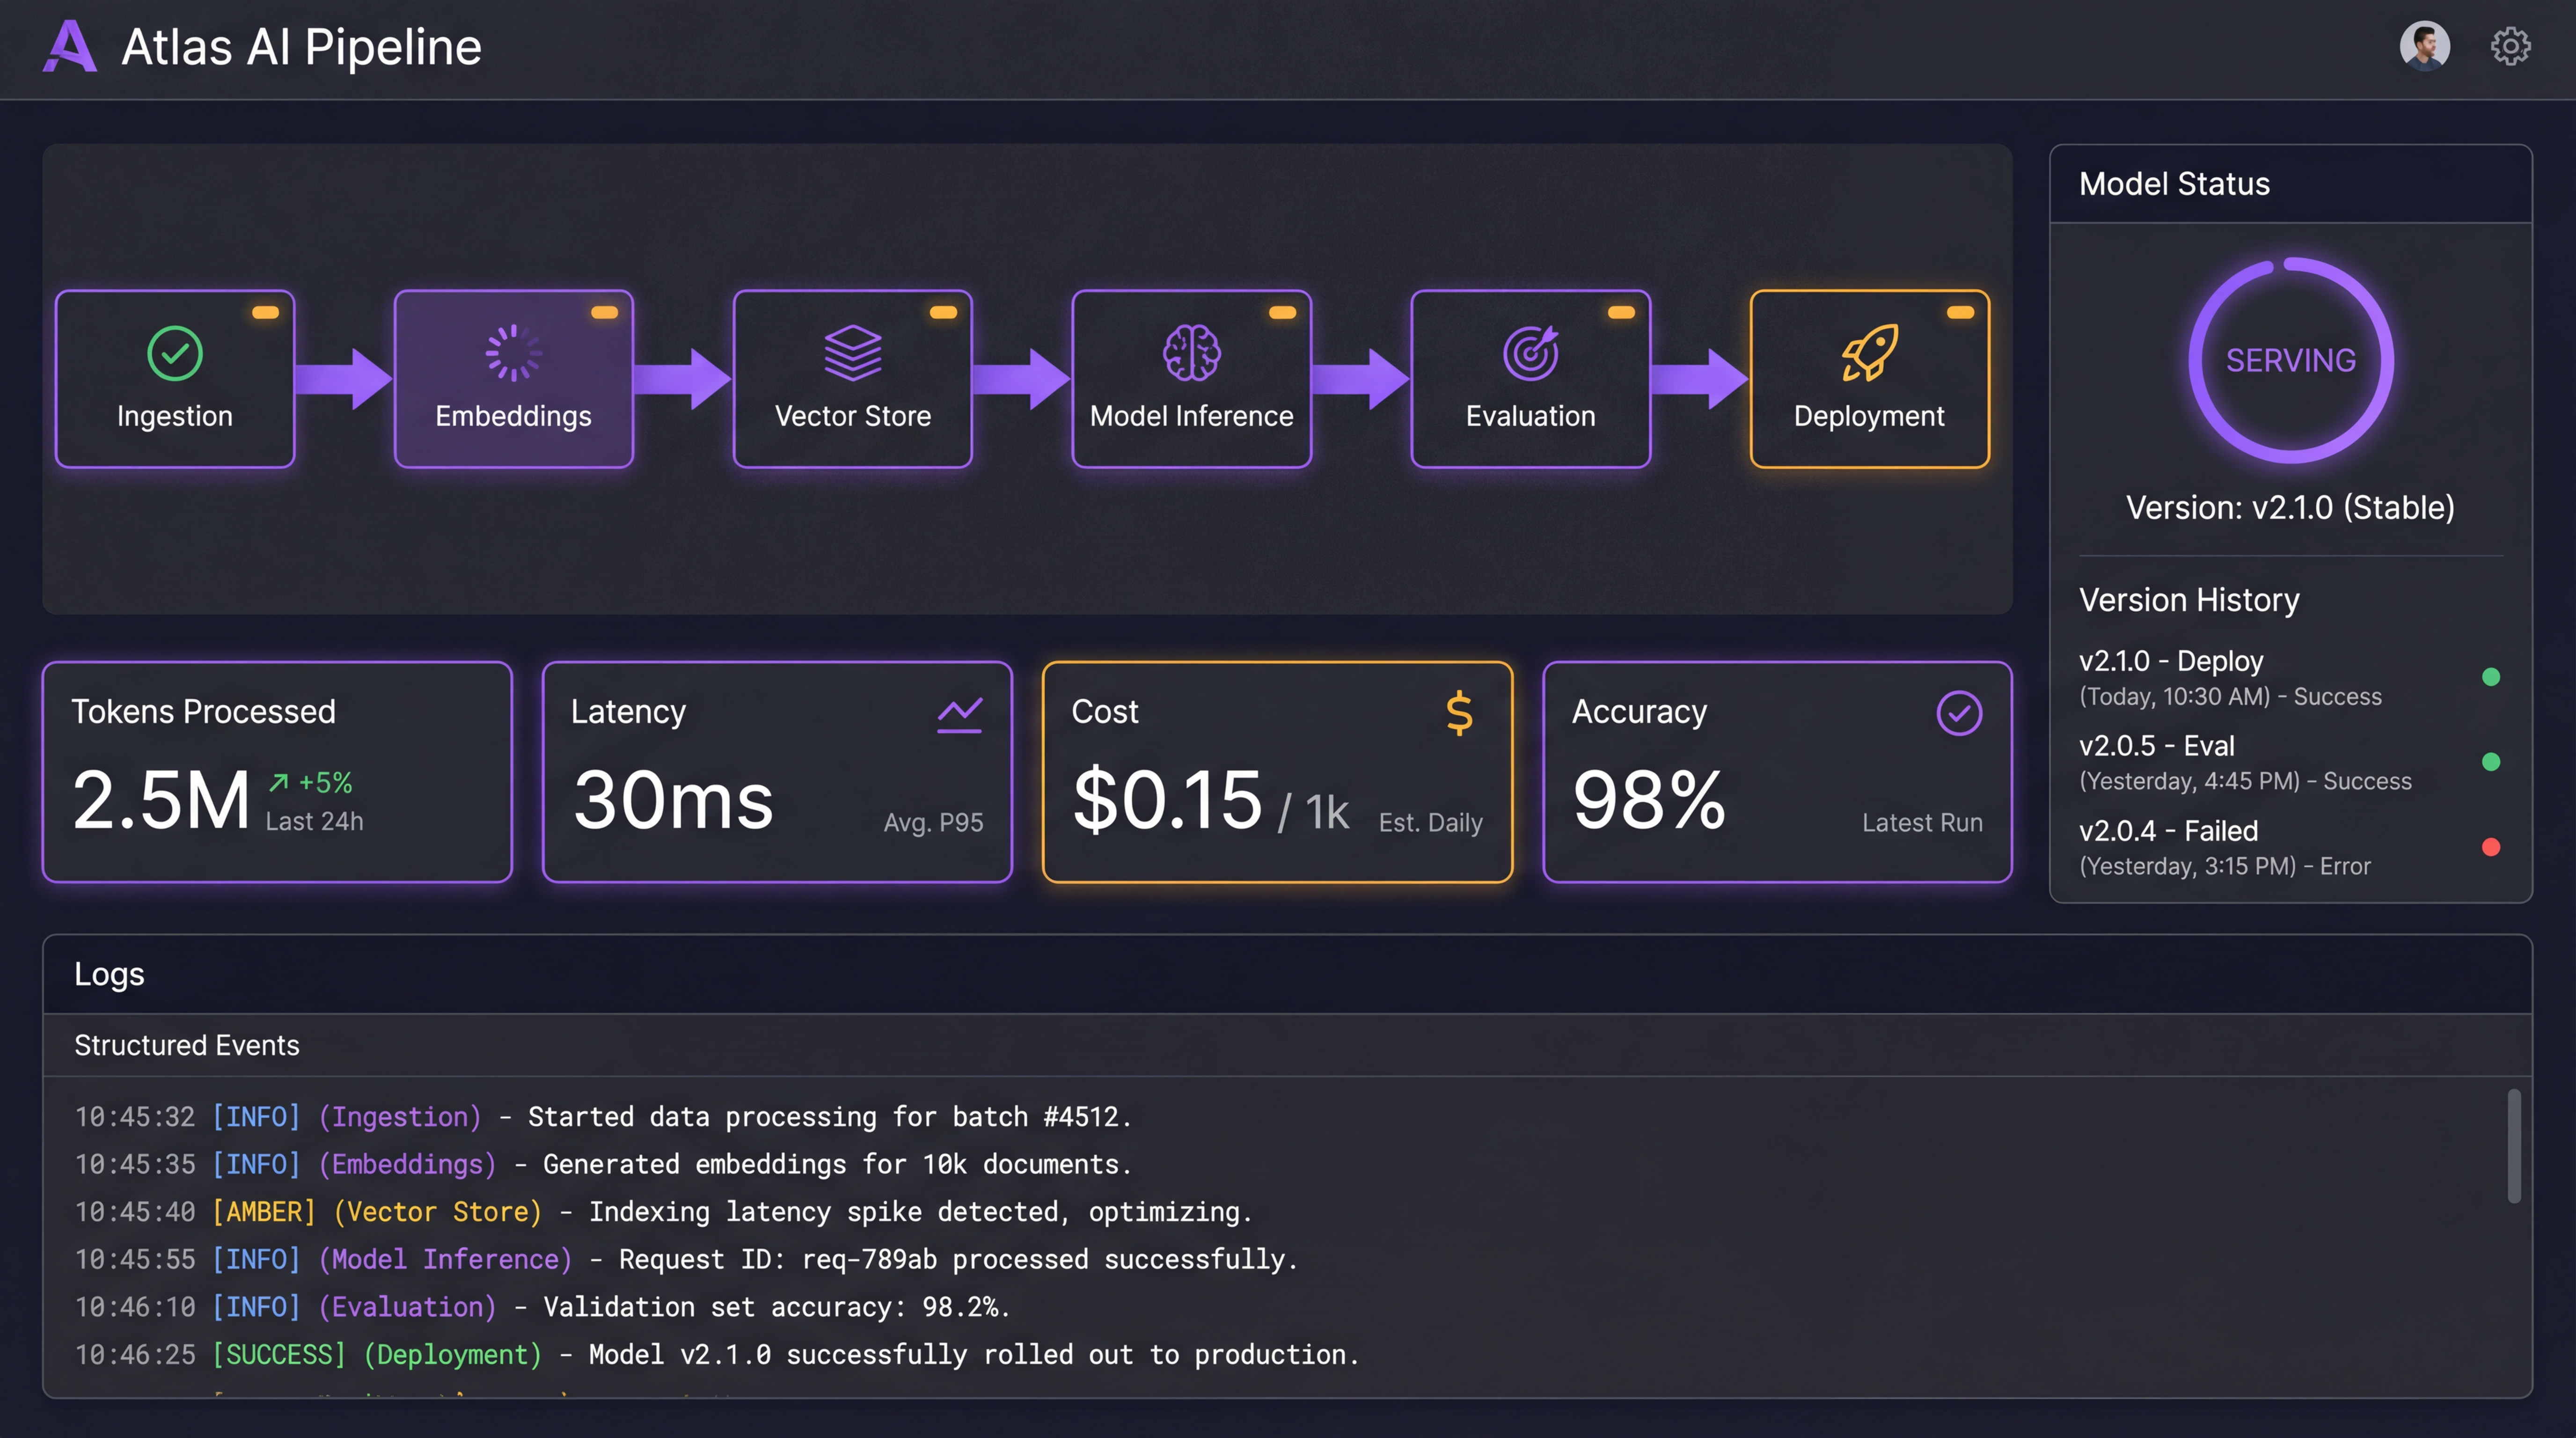Click the Cost dollar sign icon
The width and height of the screenshot is (2576, 1438).
(x=1459, y=714)
